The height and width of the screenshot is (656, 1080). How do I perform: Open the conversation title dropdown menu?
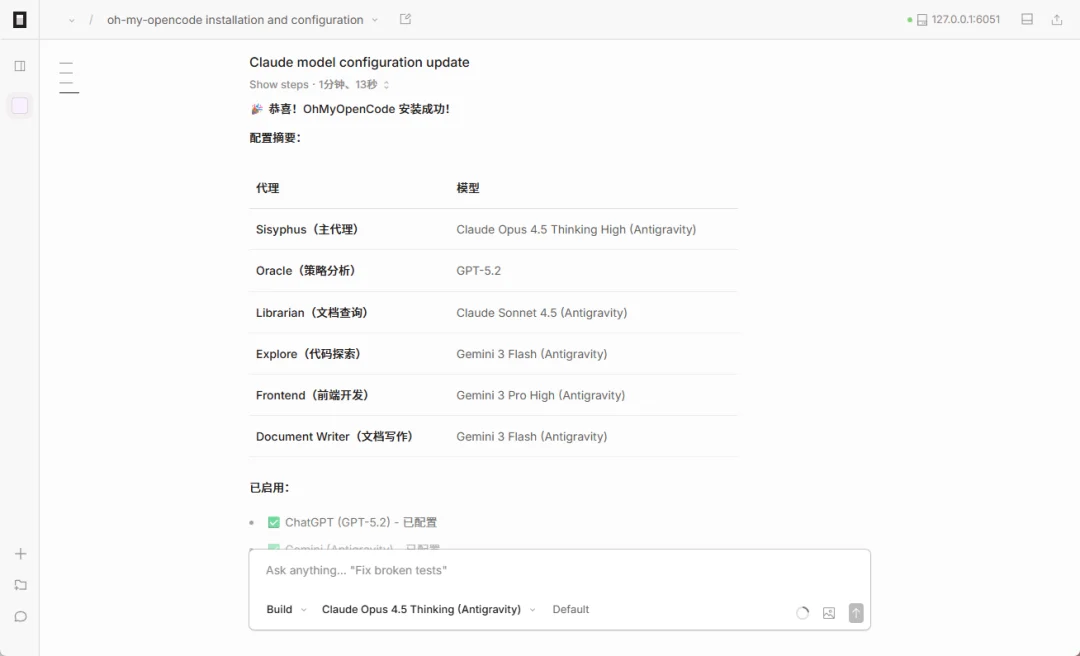coord(374,19)
